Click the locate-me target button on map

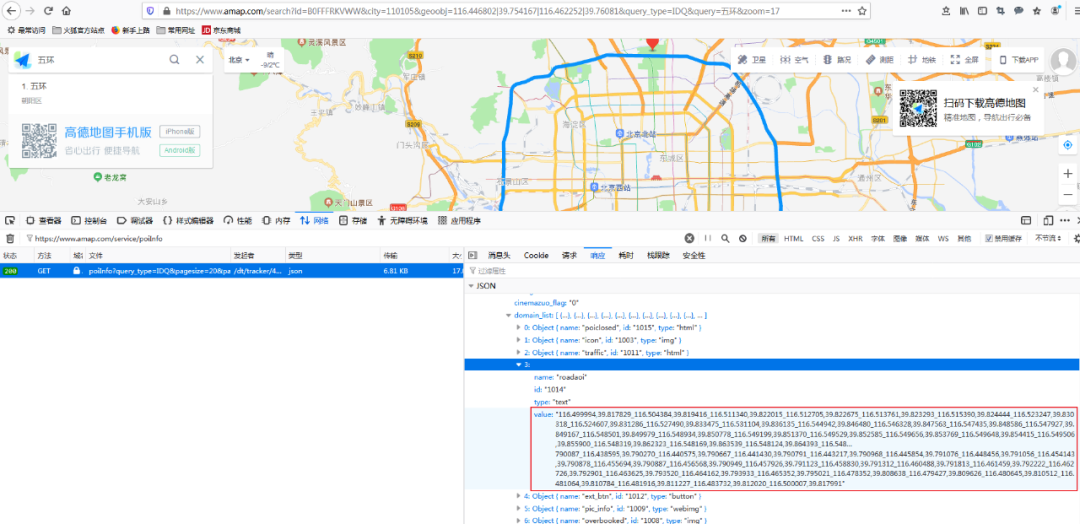click(x=1067, y=145)
